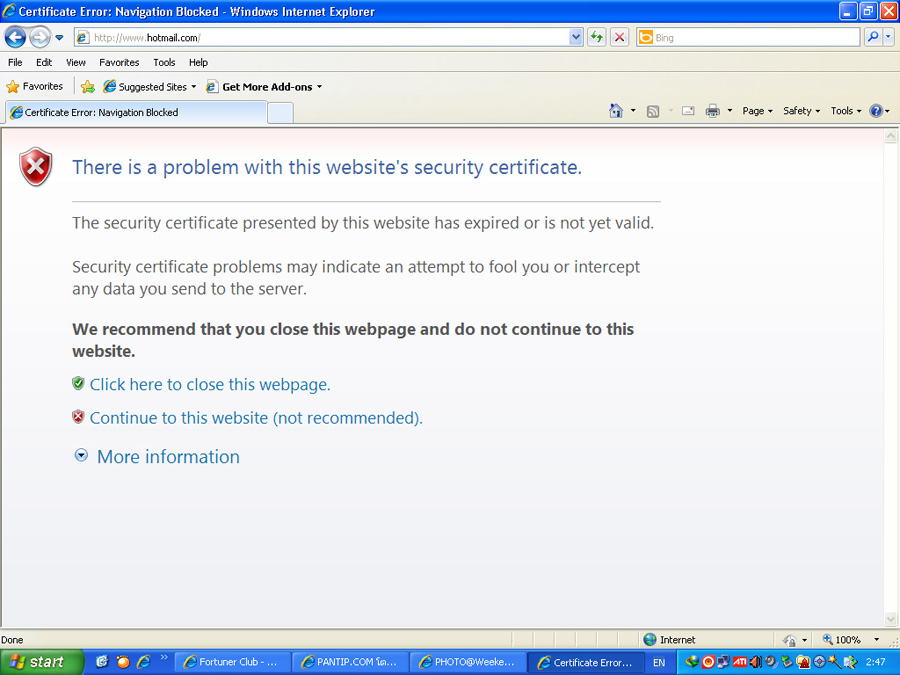Screen dimensions: 900x675
Task: Expand the quick launch chevron overflow
Action: 164,658
